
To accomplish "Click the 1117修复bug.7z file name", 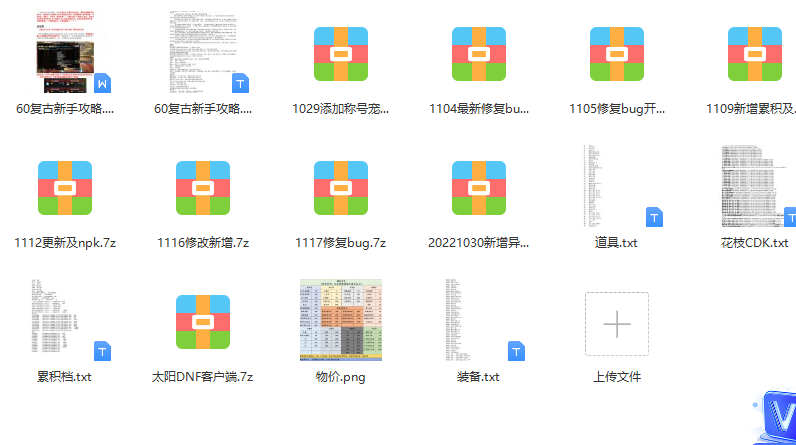I will 341,243.
